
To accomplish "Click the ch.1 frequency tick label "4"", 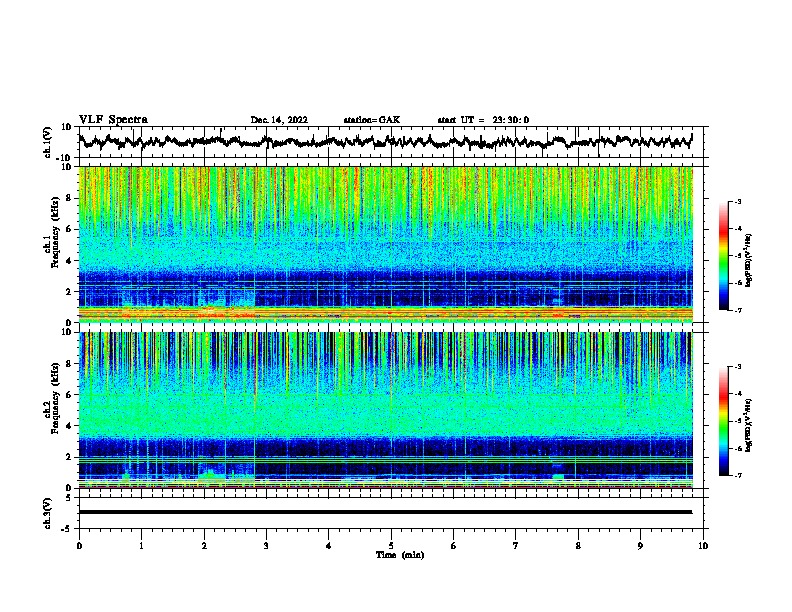I will click(x=69, y=261).
